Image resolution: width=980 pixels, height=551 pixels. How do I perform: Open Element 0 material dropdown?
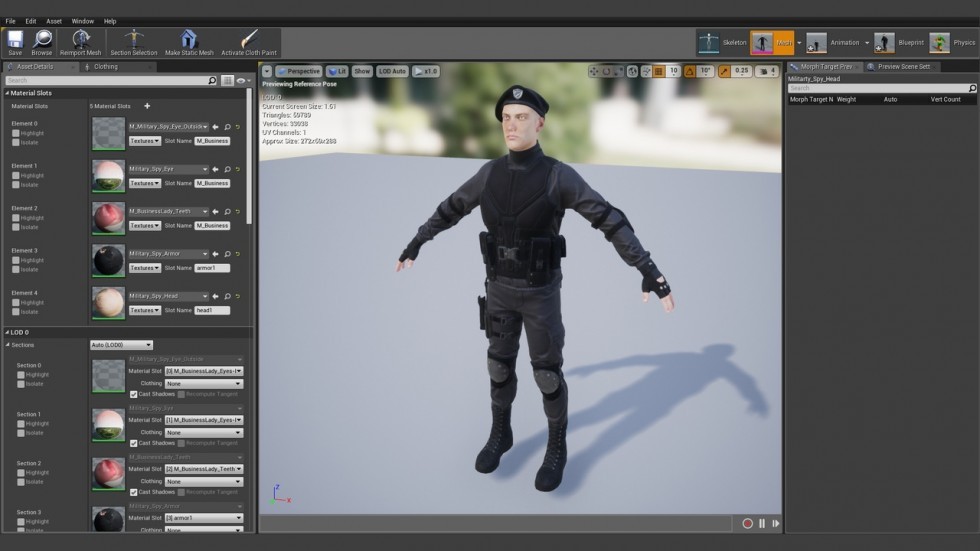click(169, 127)
